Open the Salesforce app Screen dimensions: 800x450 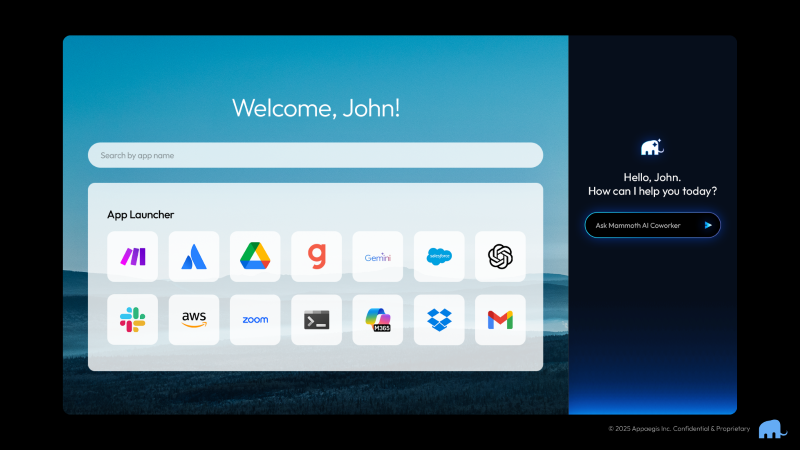[439, 257]
